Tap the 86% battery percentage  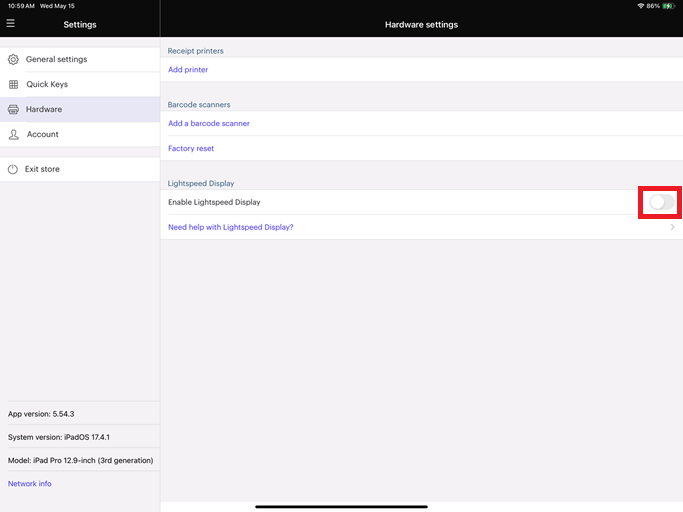(x=653, y=6)
